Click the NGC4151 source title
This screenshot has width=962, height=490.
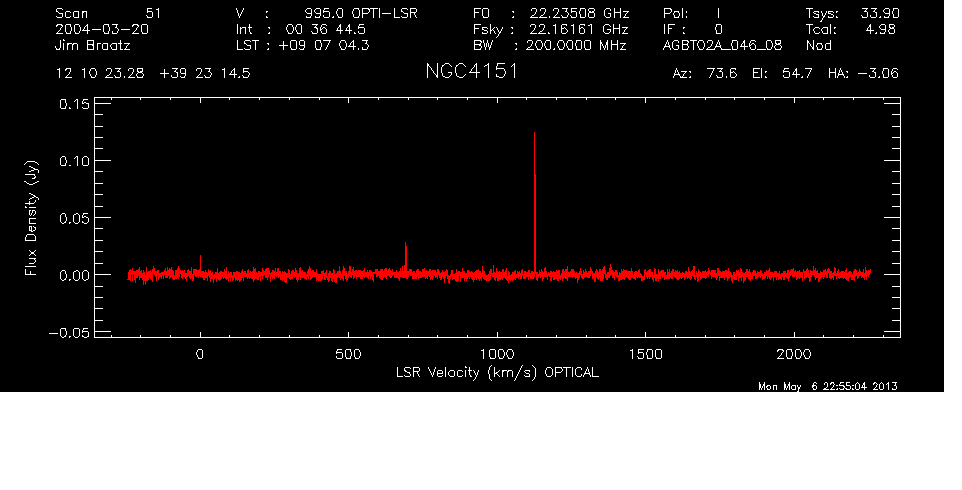tap(471, 73)
